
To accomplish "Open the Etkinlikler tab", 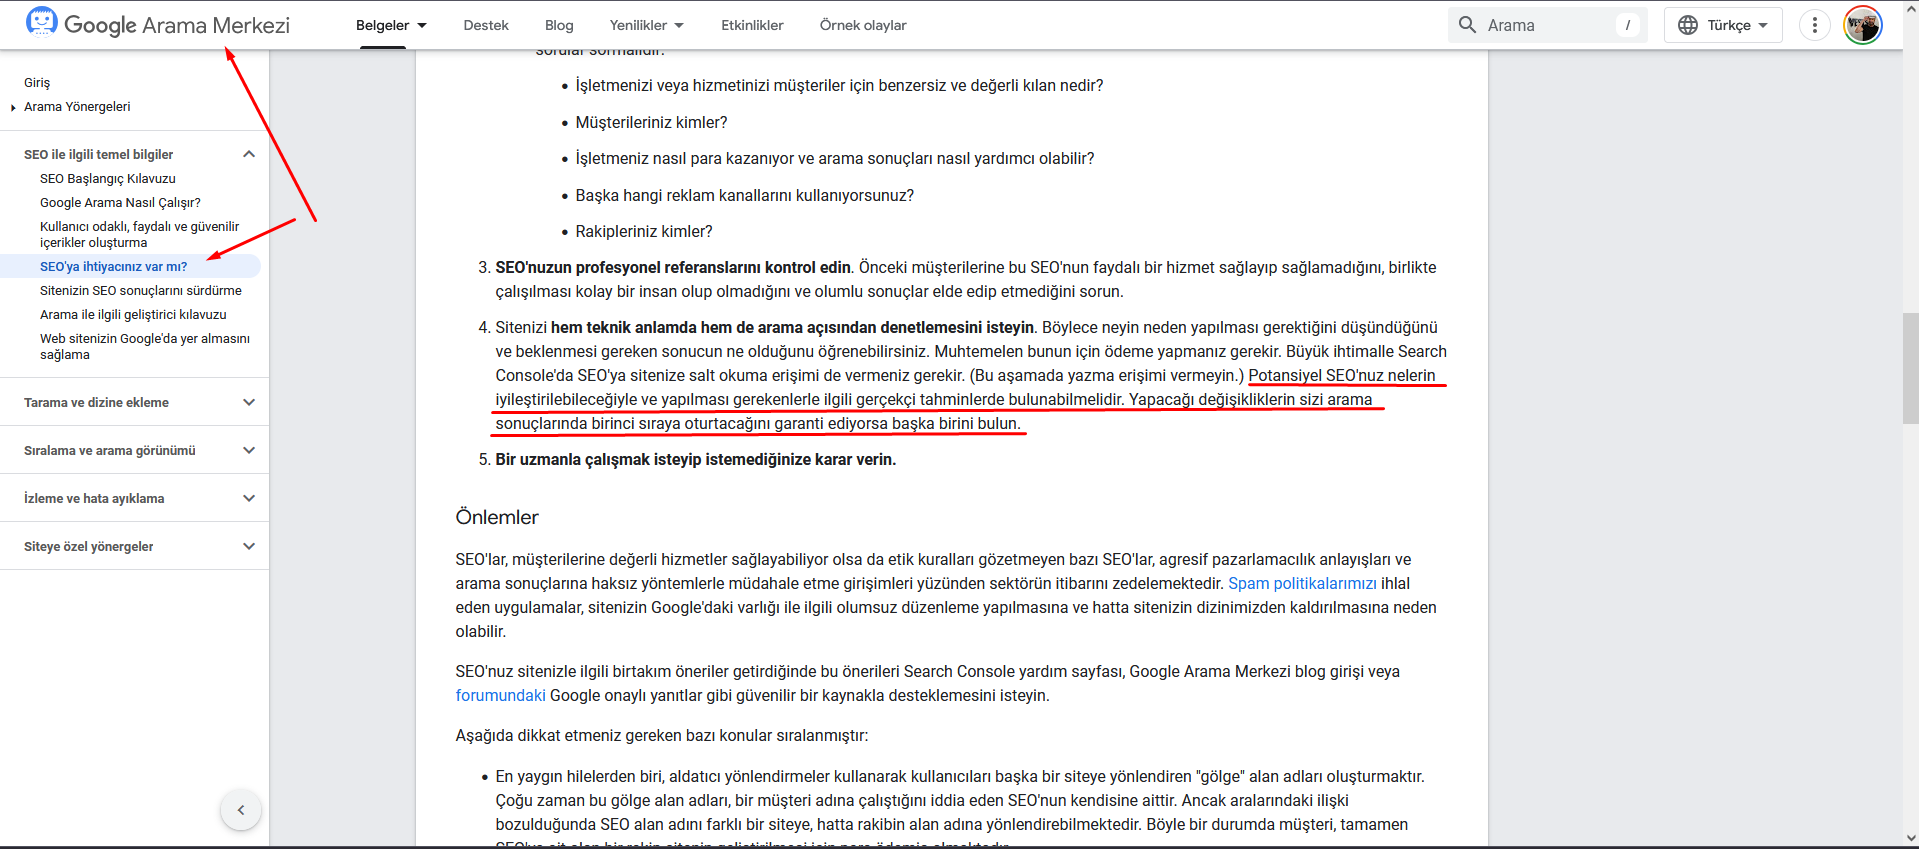I will point(752,25).
